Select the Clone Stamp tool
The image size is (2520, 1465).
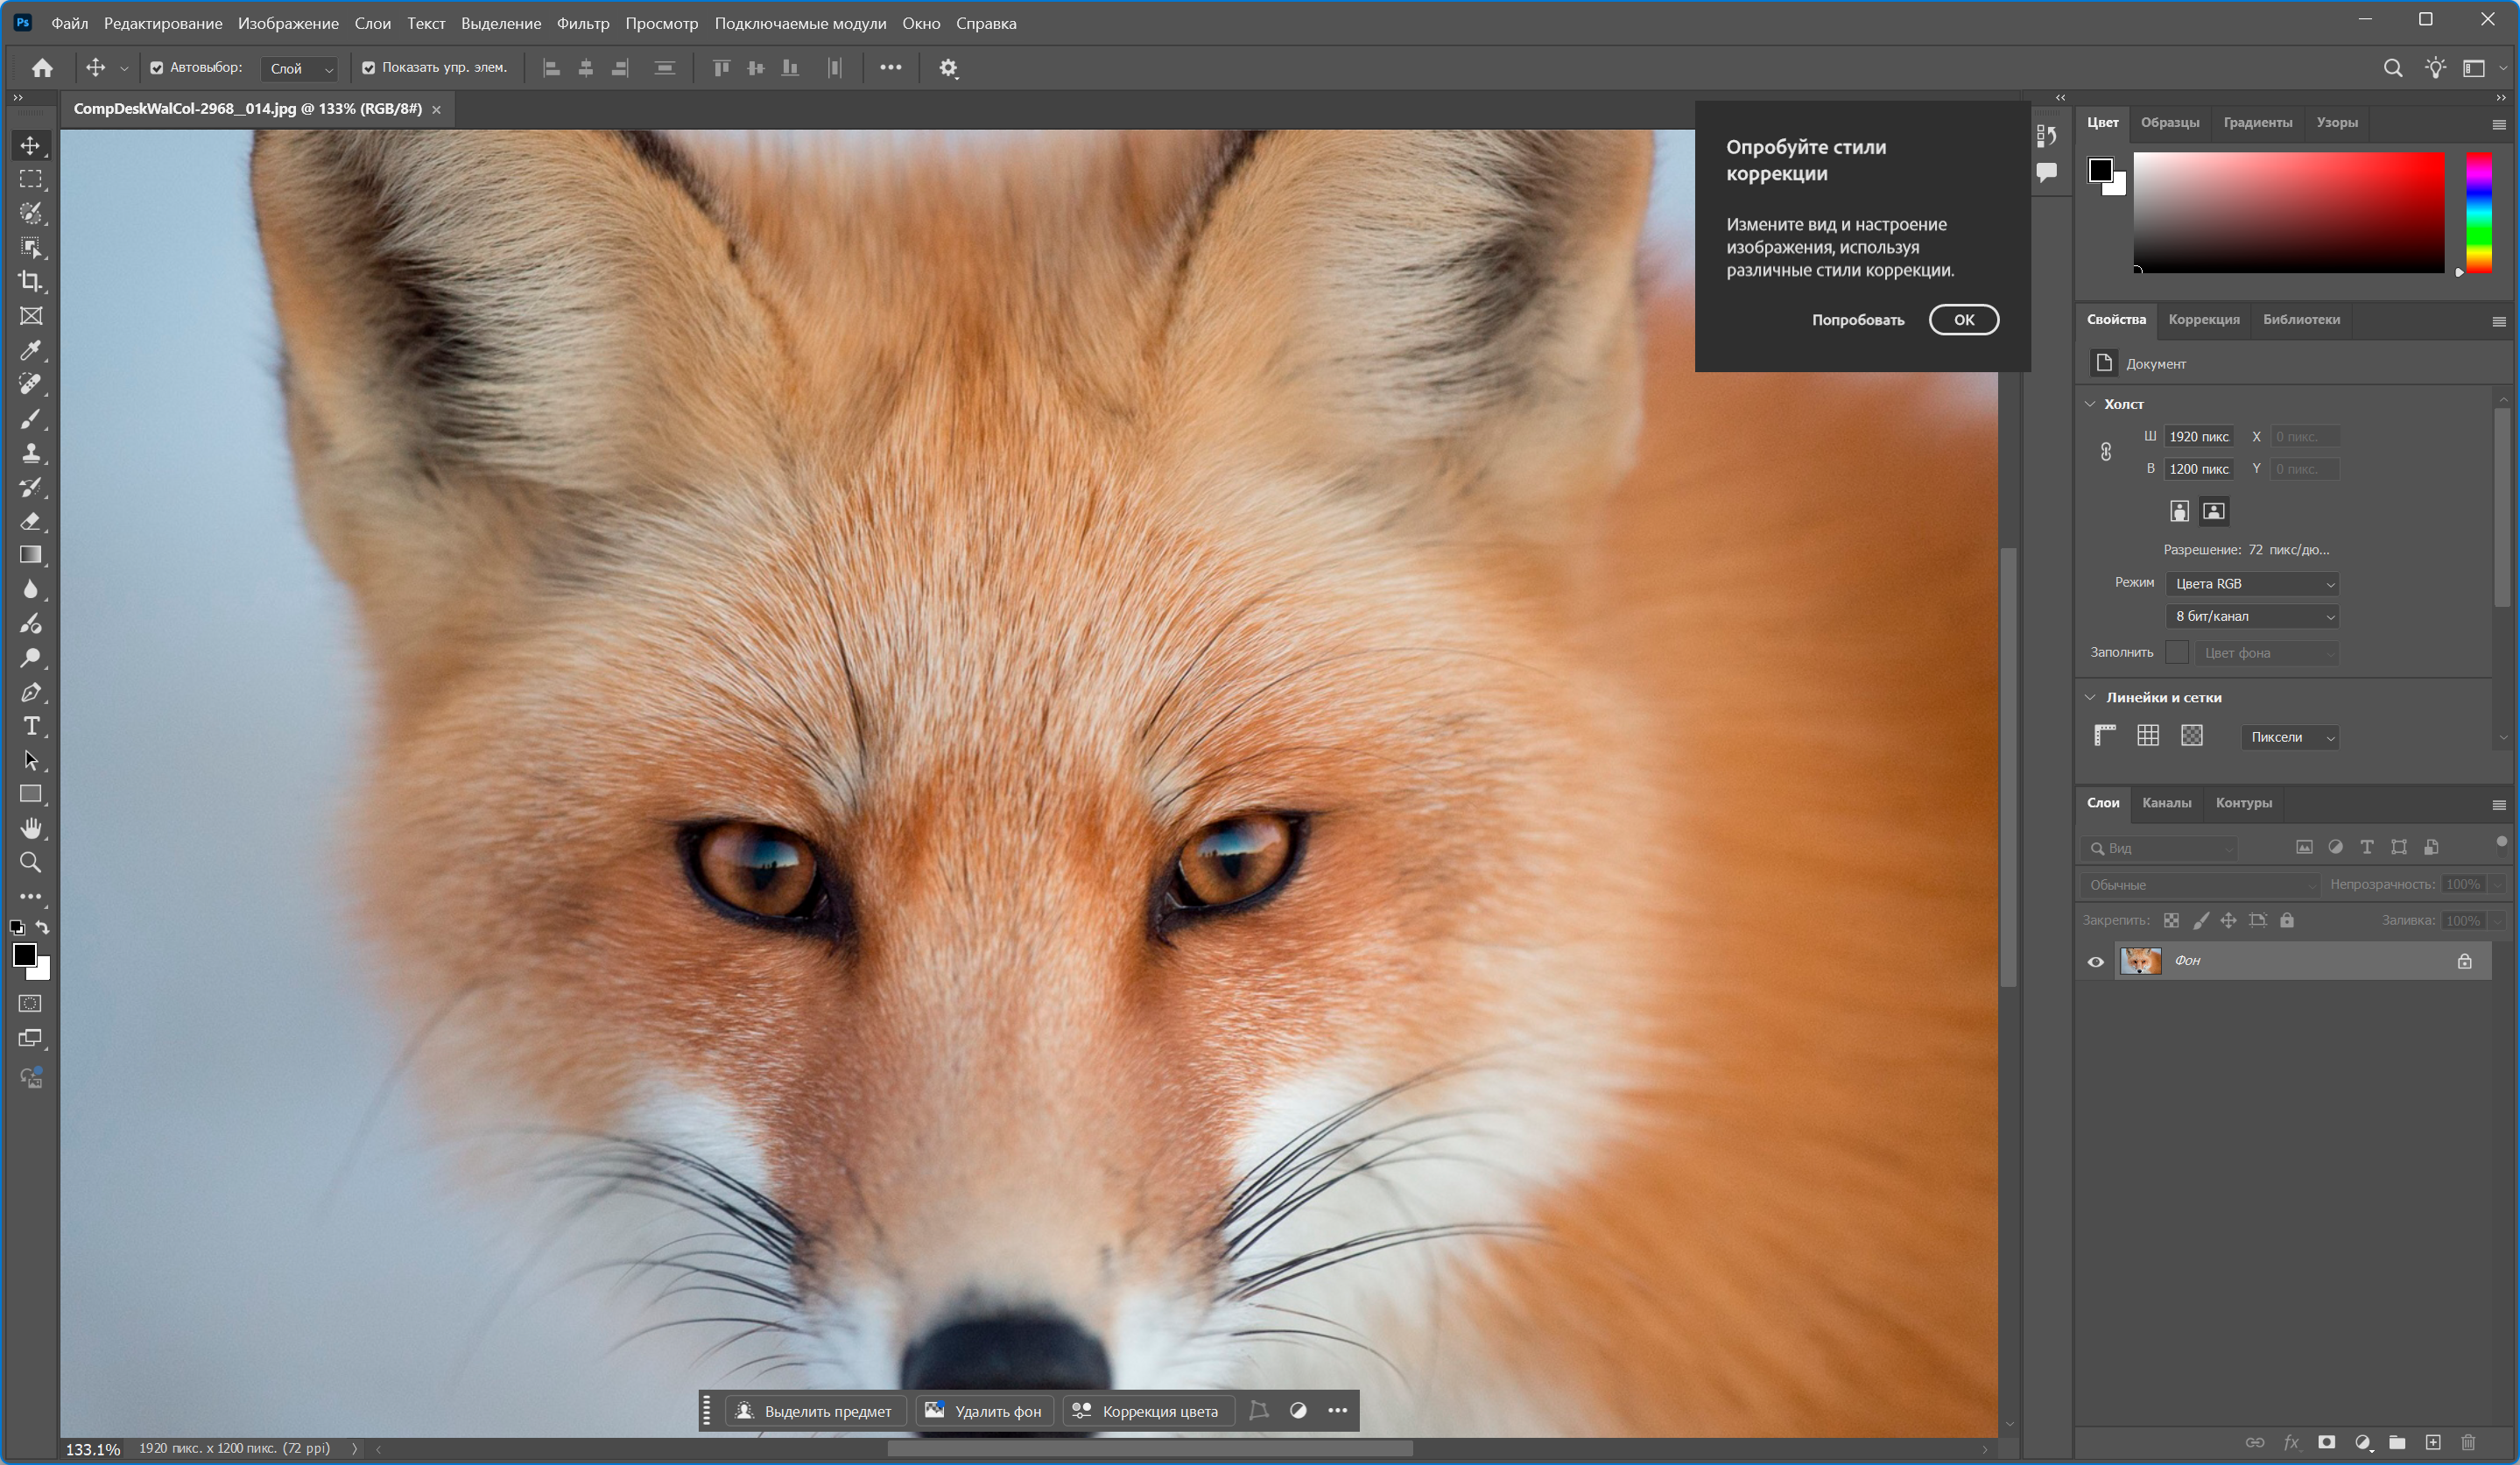click(31, 453)
